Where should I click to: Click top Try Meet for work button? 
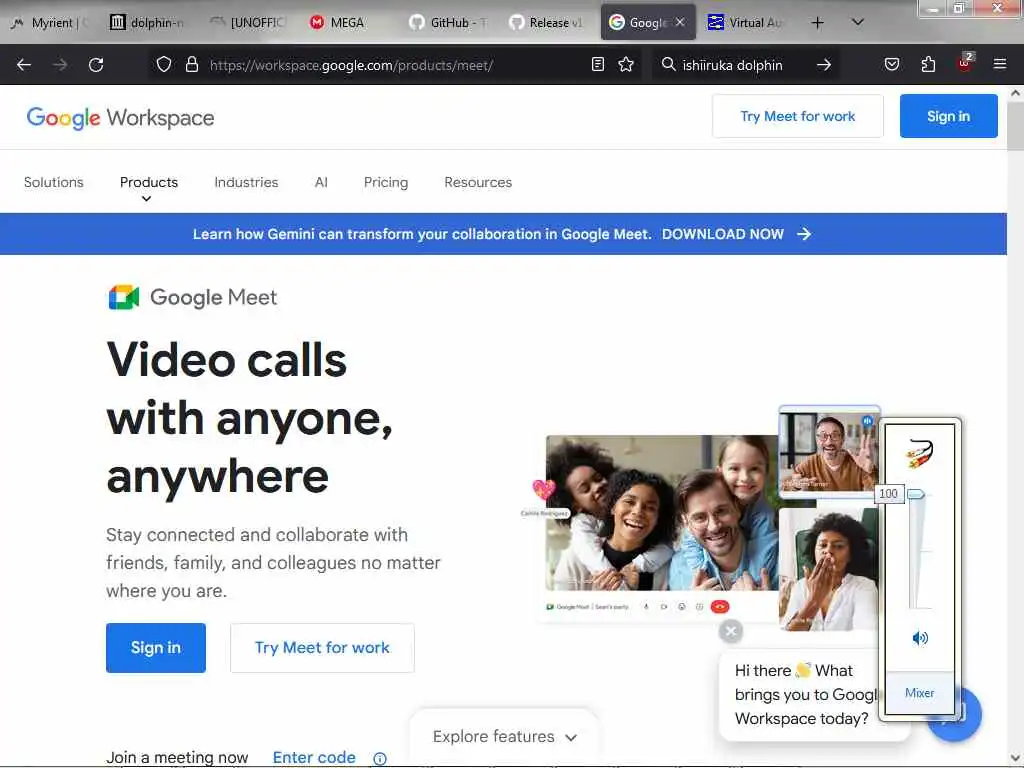pyautogui.click(x=797, y=116)
